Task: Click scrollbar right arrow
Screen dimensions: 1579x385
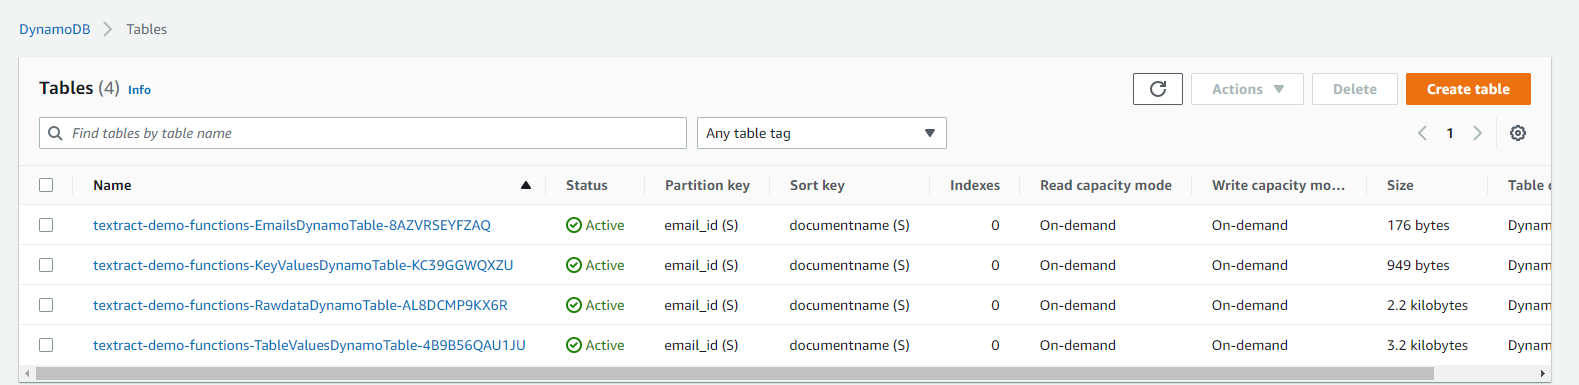Action: point(1543,374)
